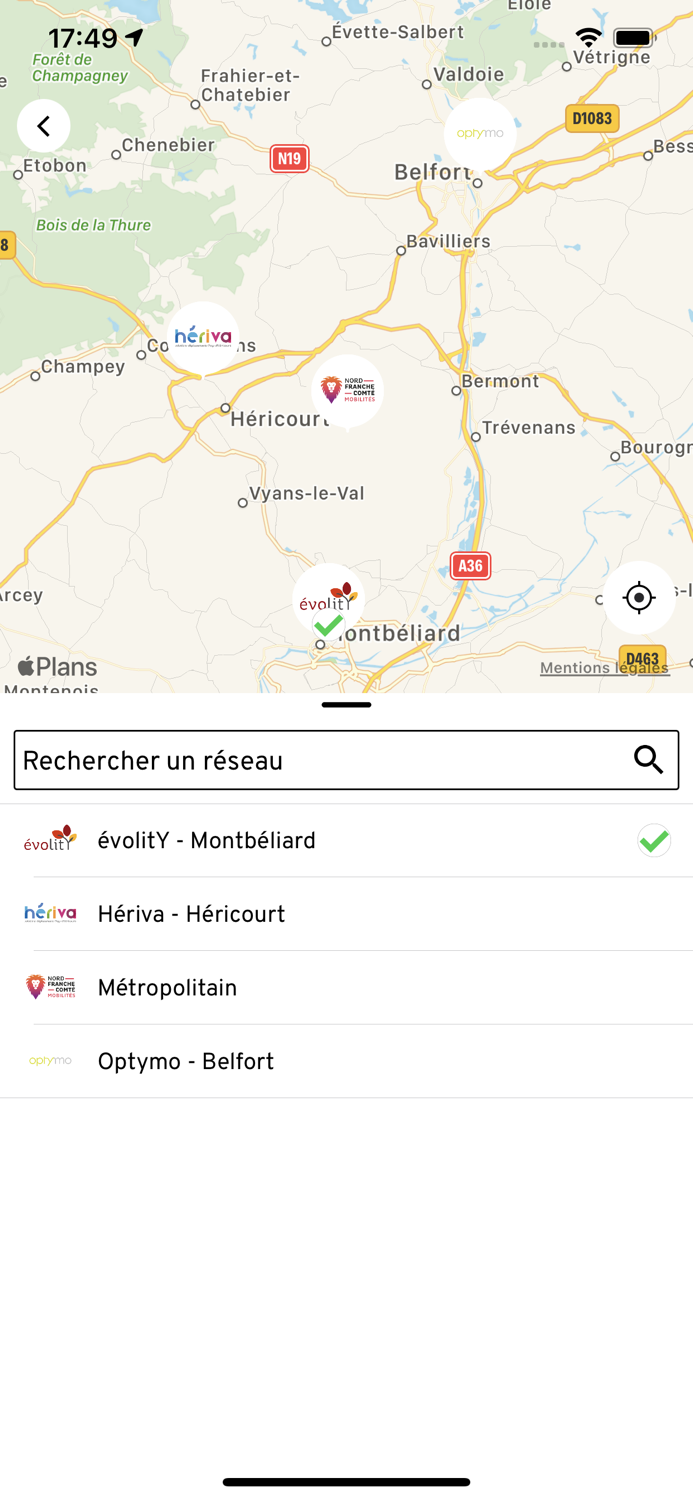Expand the bottom sheet via its drag handle
693x1500 pixels.
pyautogui.click(x=346, y=705)
